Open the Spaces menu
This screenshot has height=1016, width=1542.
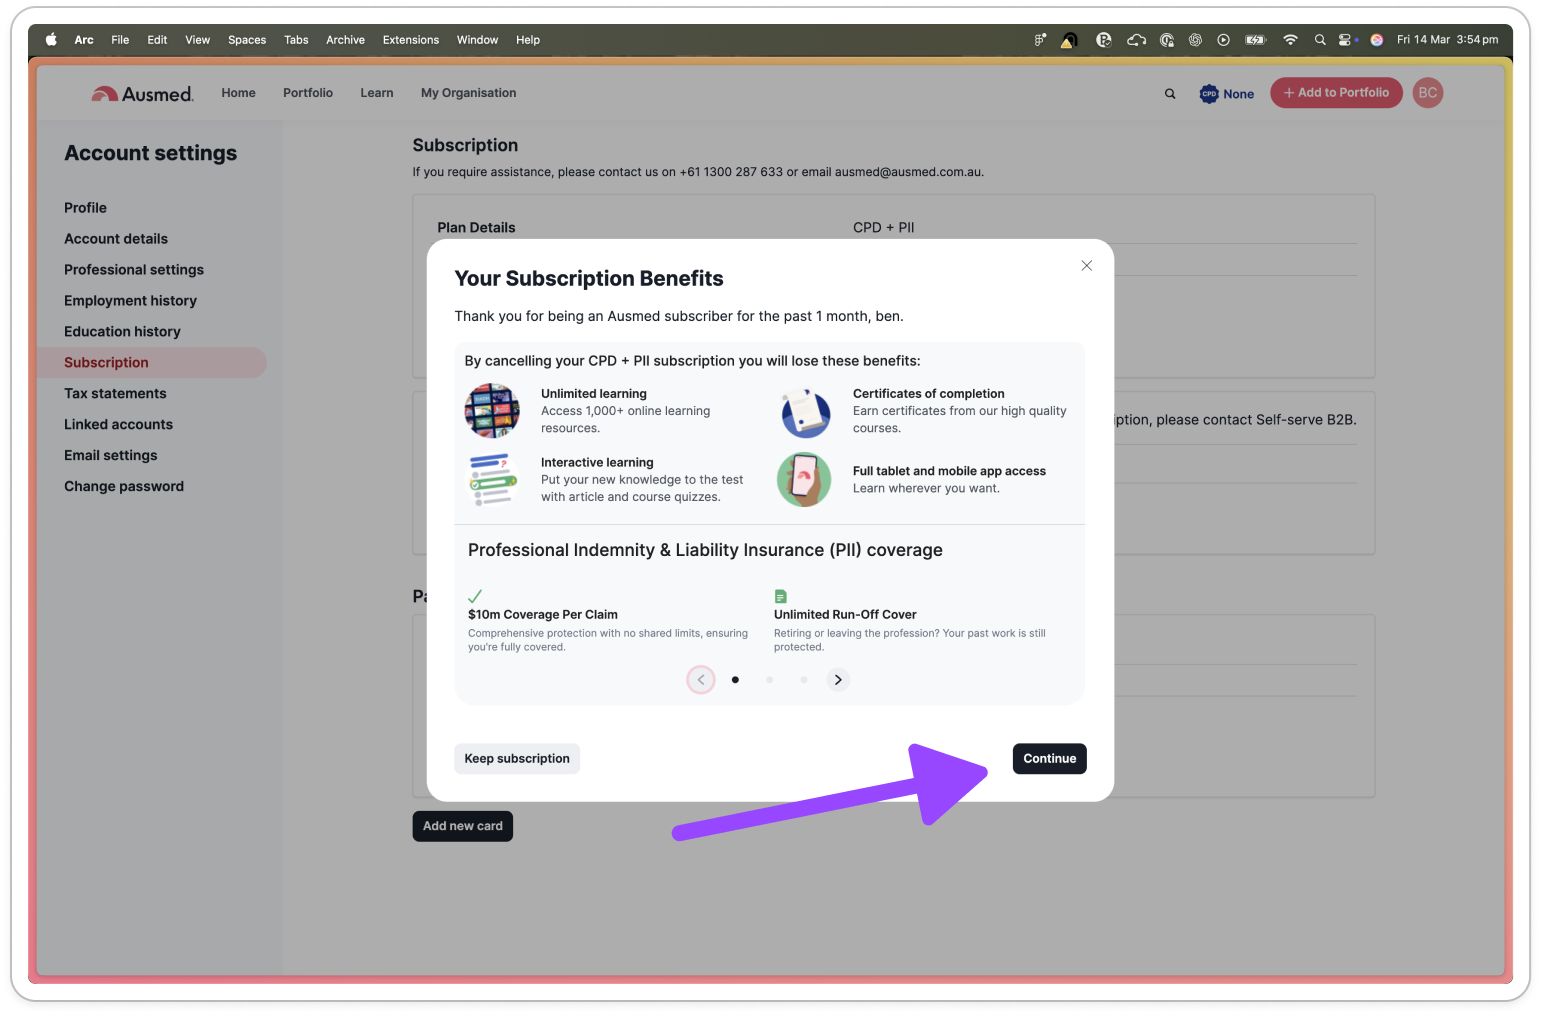(x=247, y=40)
